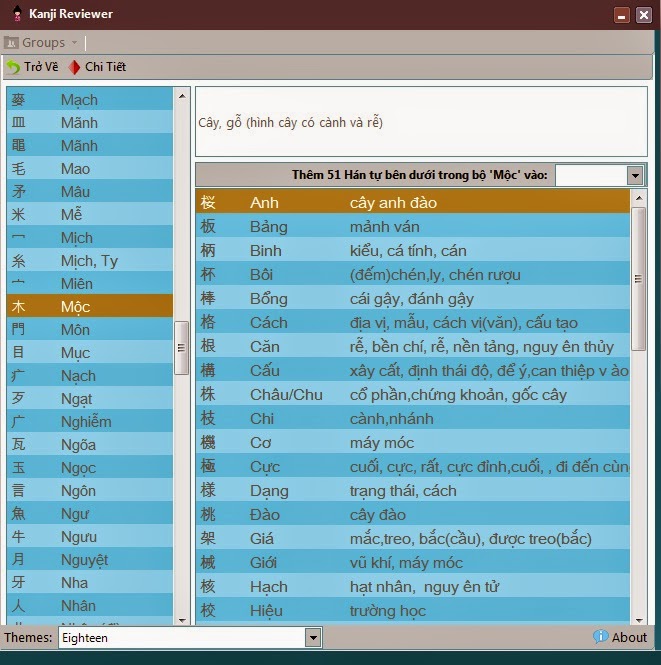The width and height of the screenshot is (661, 665).
Task: Select the Mao radical row
Action: pyautogui.click(x=90, y=169)
